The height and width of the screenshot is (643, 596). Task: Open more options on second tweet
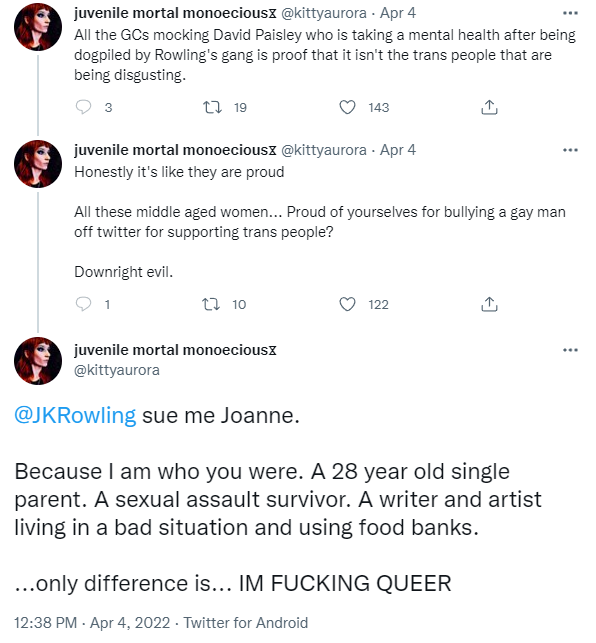coord(570,150)
